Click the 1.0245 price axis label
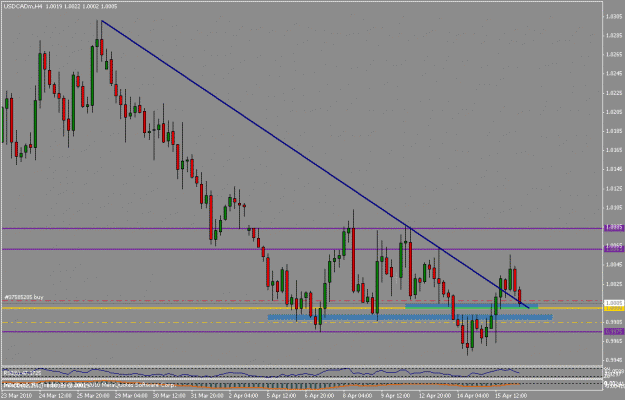 click(614, 74)
